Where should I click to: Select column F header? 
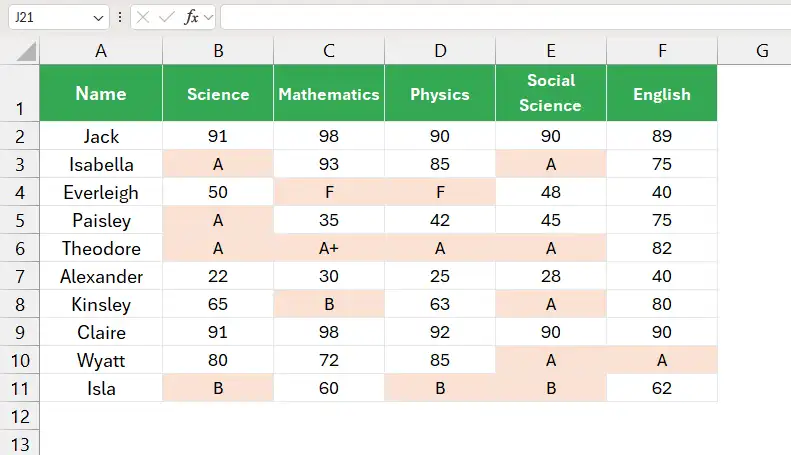point(662,51)
